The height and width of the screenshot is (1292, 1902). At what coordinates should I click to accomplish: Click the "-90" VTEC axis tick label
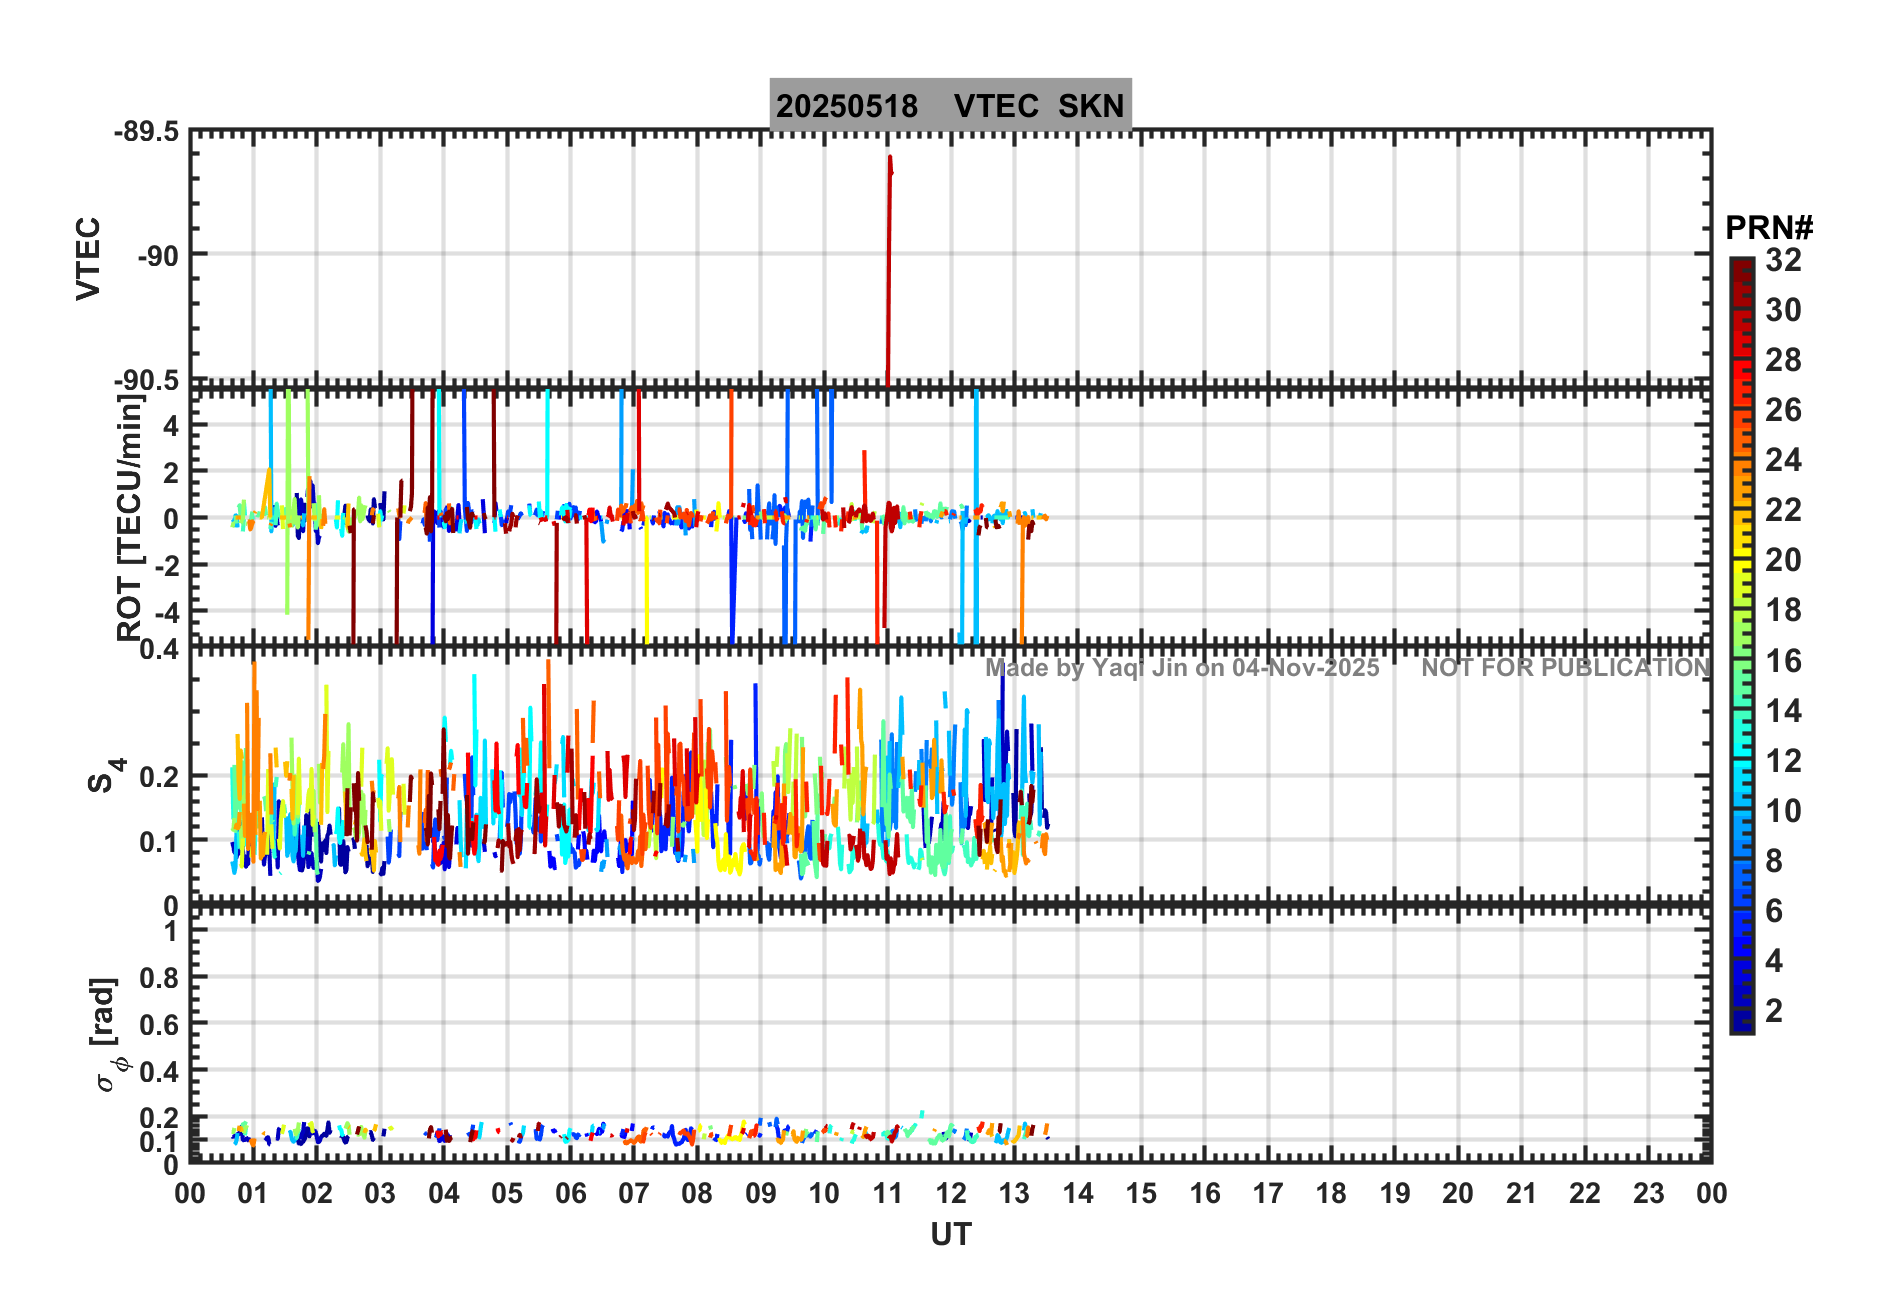click(157, 256)
